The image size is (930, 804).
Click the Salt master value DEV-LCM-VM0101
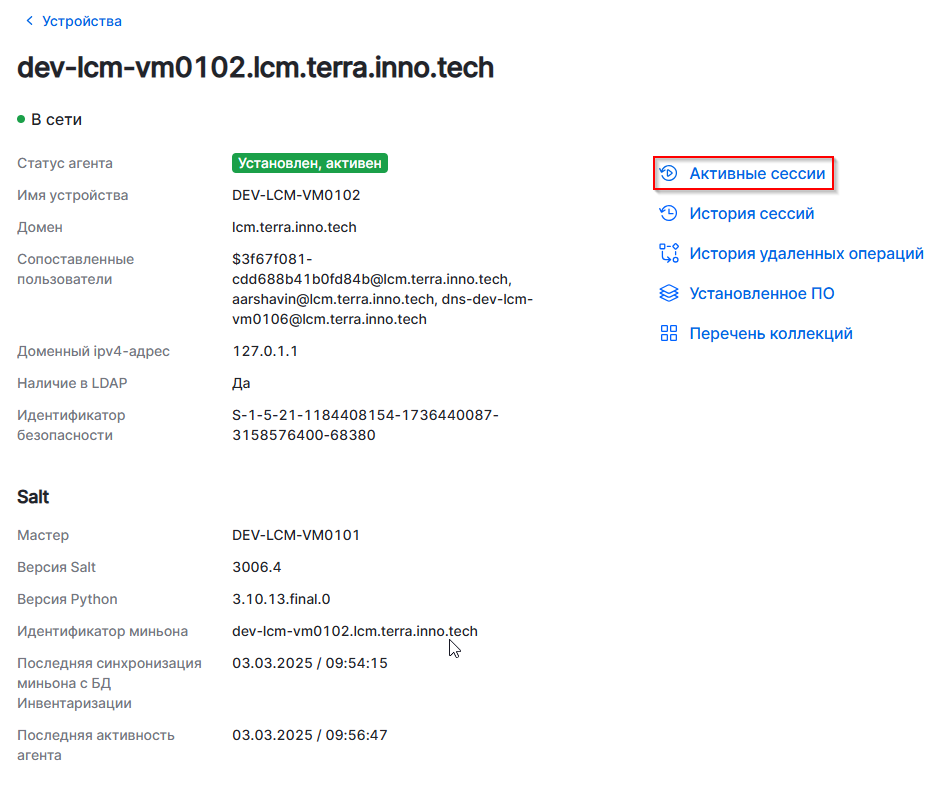coord(295,535)
